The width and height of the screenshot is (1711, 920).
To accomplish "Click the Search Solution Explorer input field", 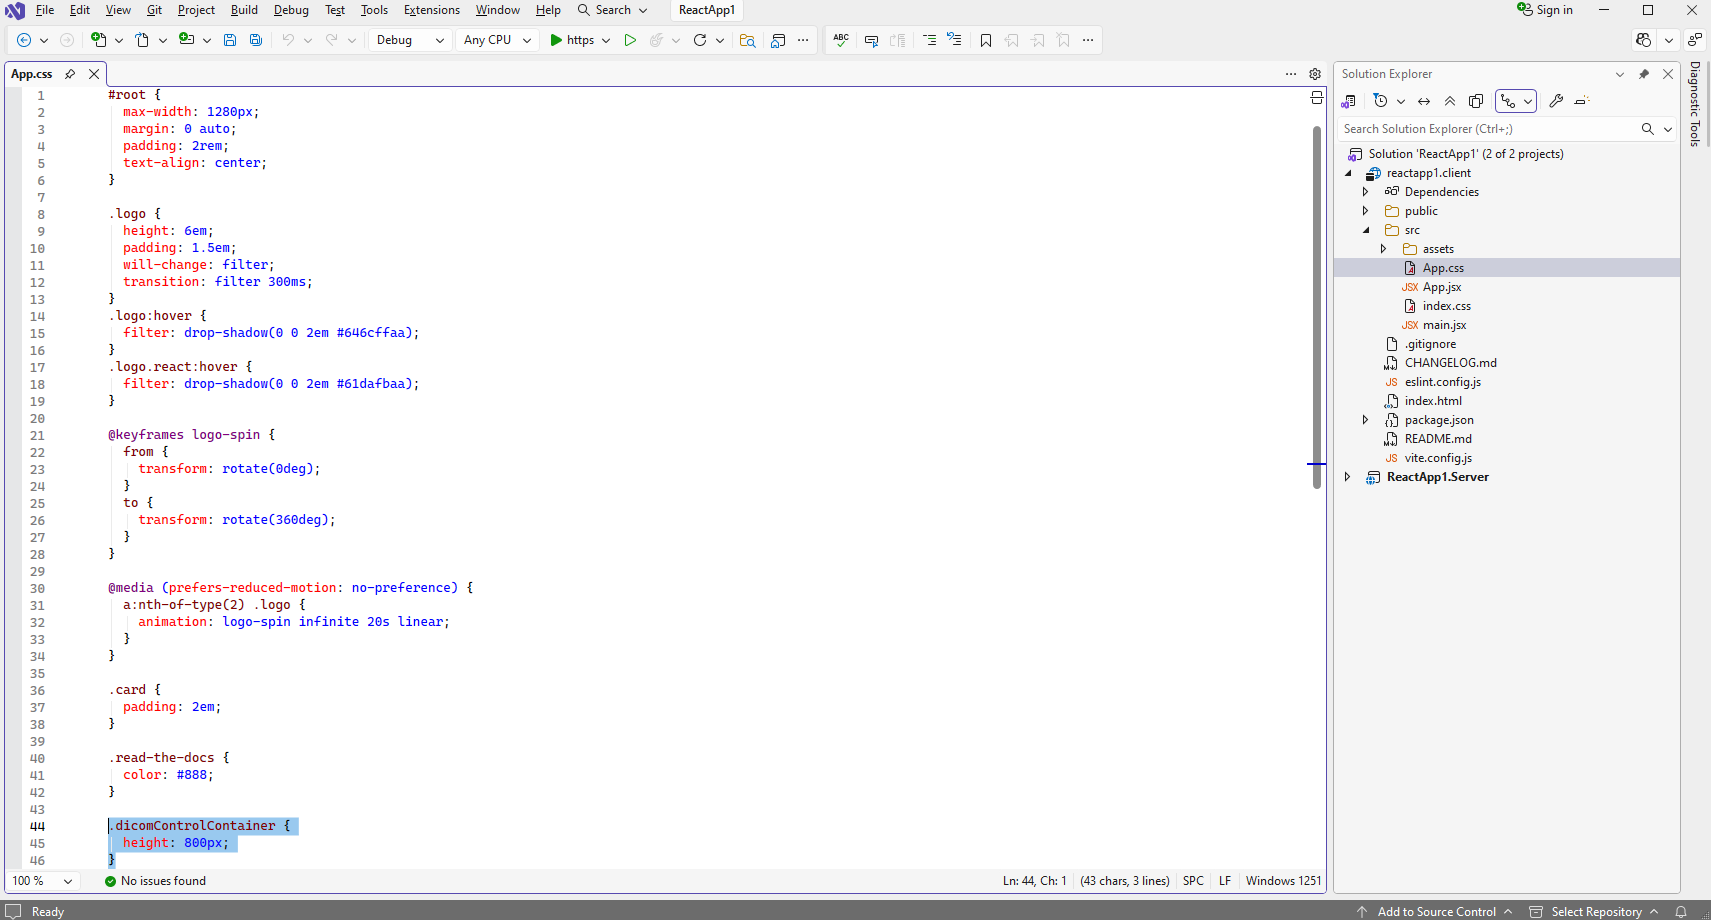I will click(x=1488, y=129).
